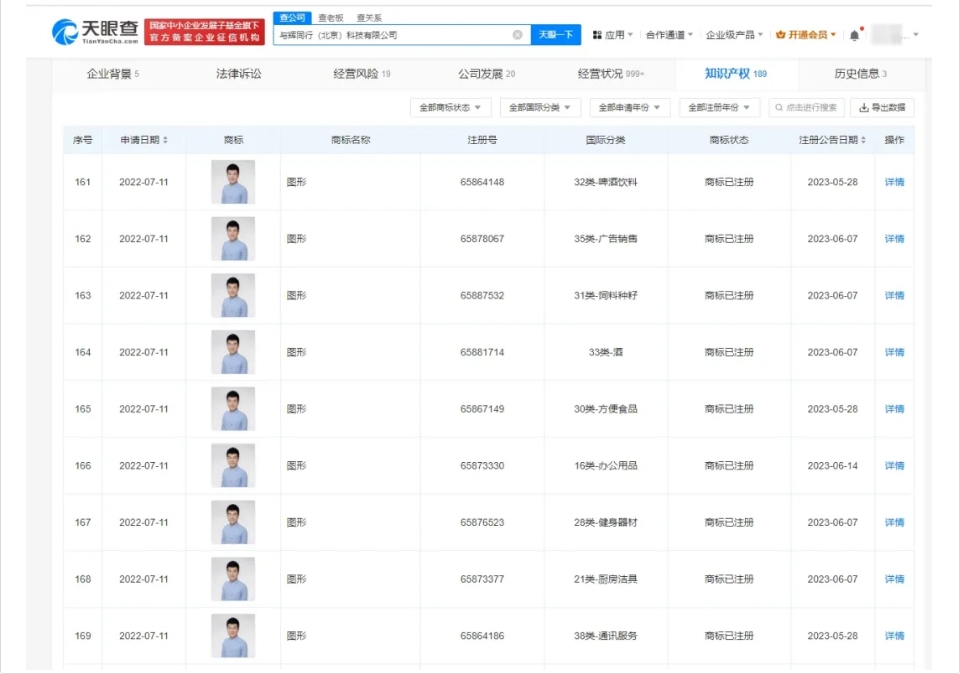Click the TianYanCha logo
Screen dimensions: 960x674
click(x=96, y=32)
